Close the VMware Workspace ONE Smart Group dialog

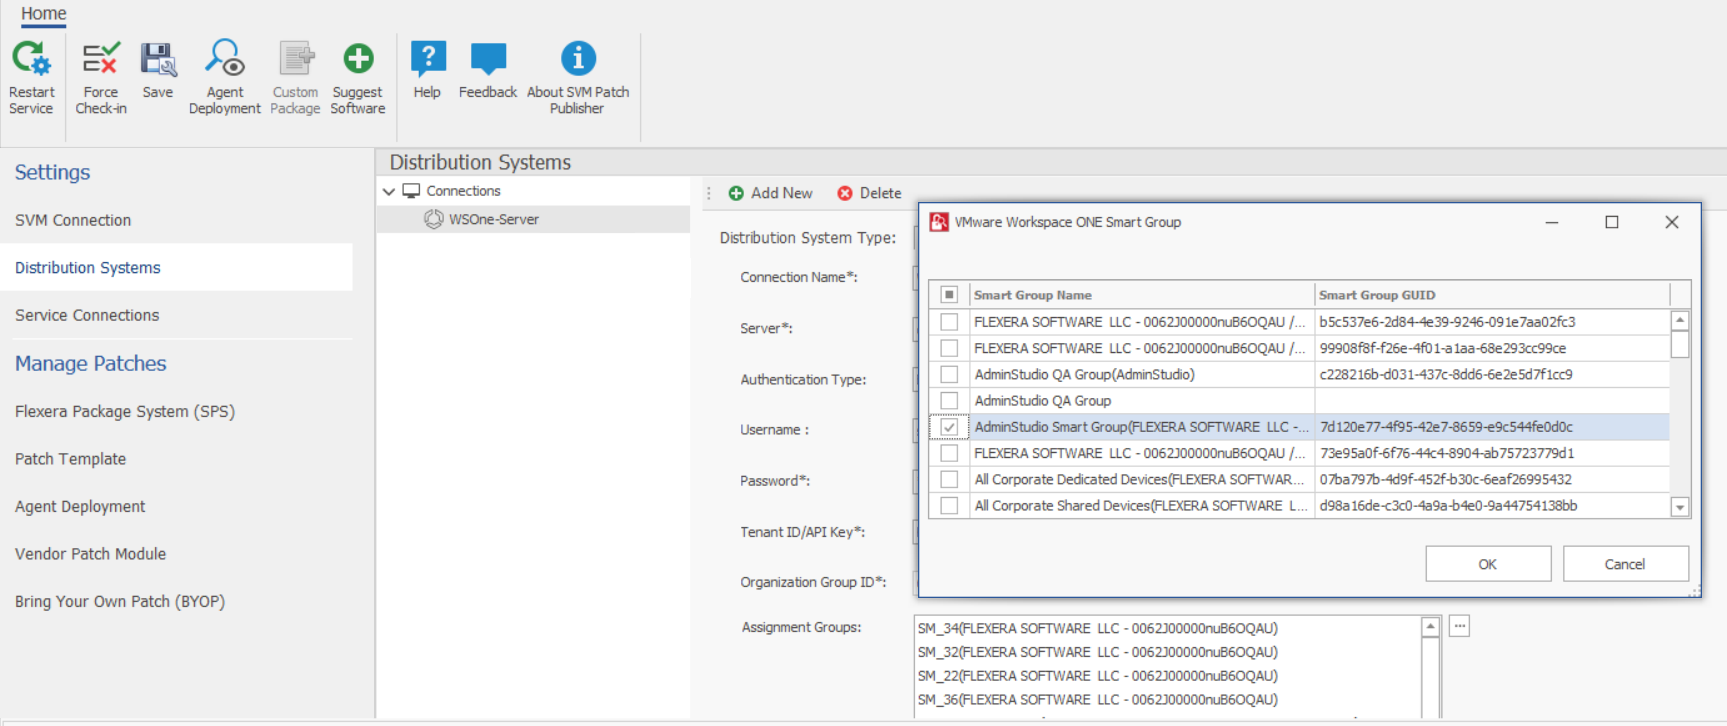[x=1672, y=222]
